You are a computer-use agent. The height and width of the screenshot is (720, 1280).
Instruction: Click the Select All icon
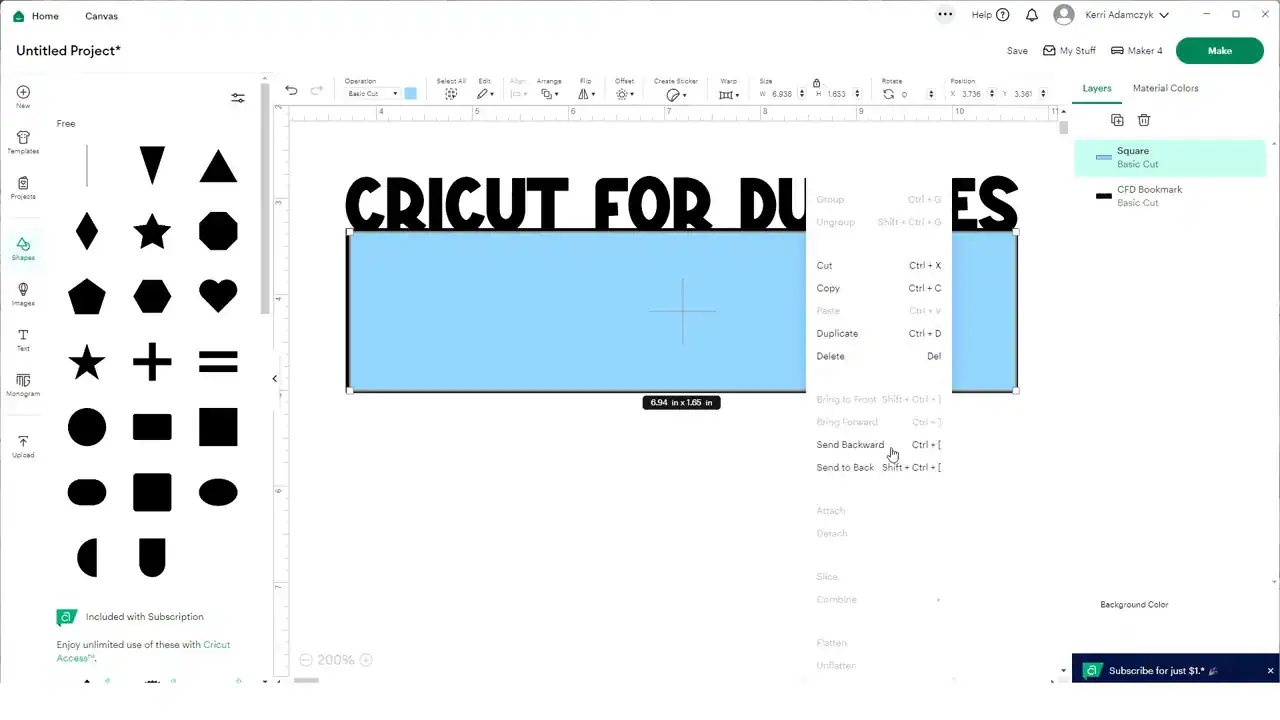coord(451,94)
